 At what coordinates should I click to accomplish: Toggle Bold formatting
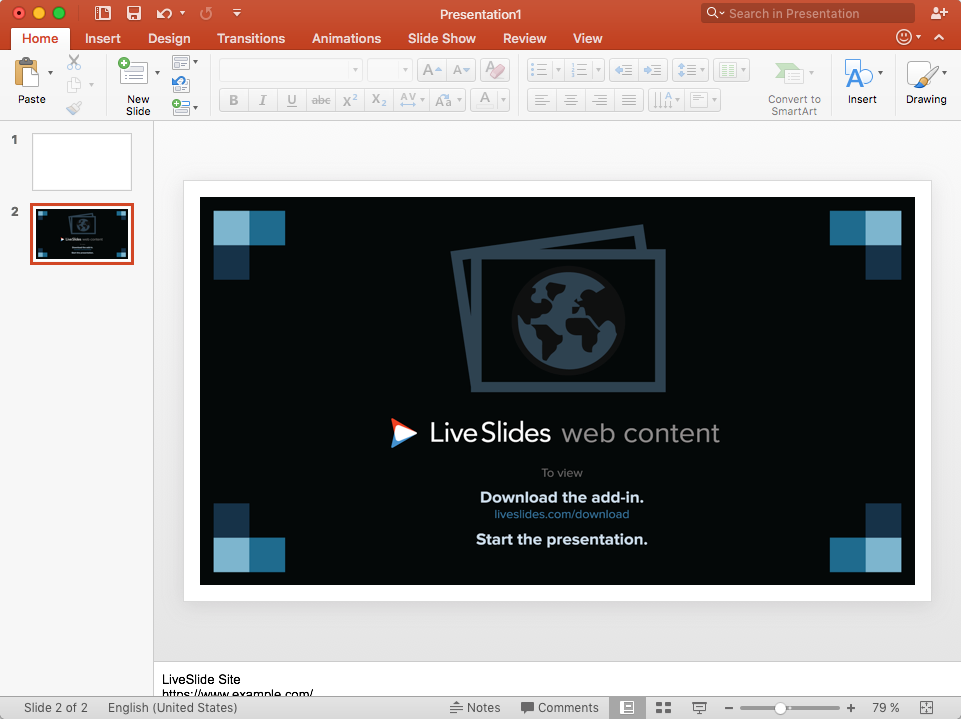[234, 100]
